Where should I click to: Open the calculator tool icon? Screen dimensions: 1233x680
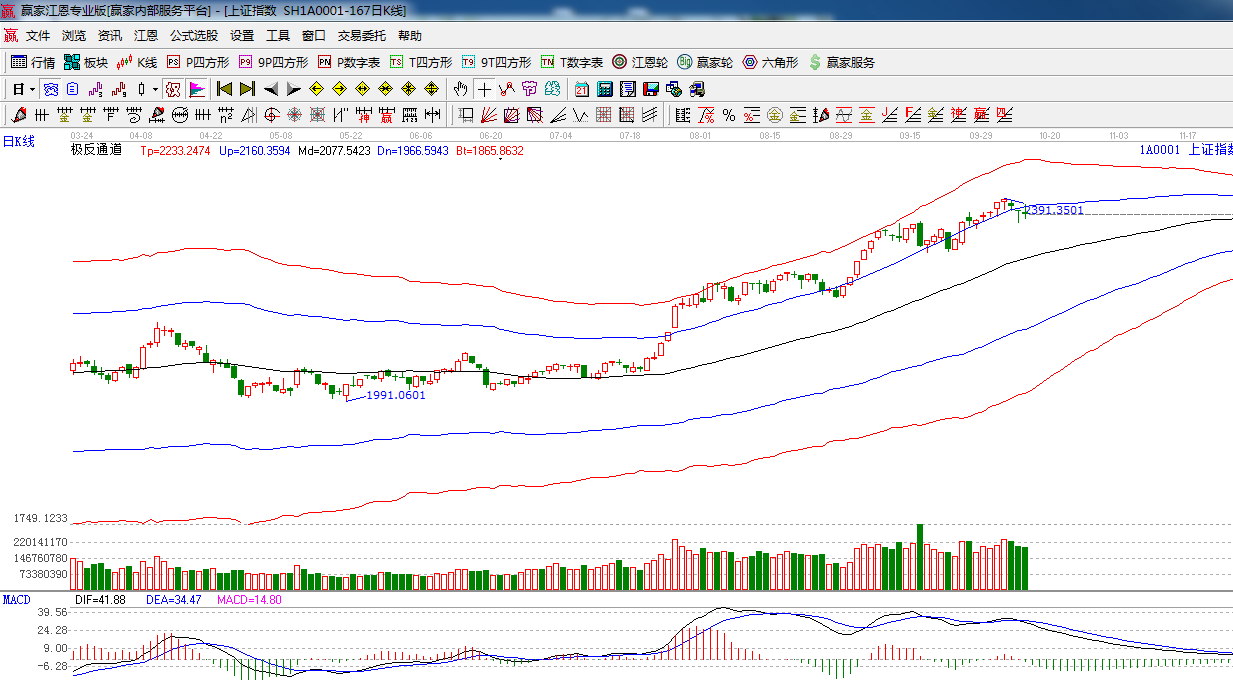(x=605, y=89)
